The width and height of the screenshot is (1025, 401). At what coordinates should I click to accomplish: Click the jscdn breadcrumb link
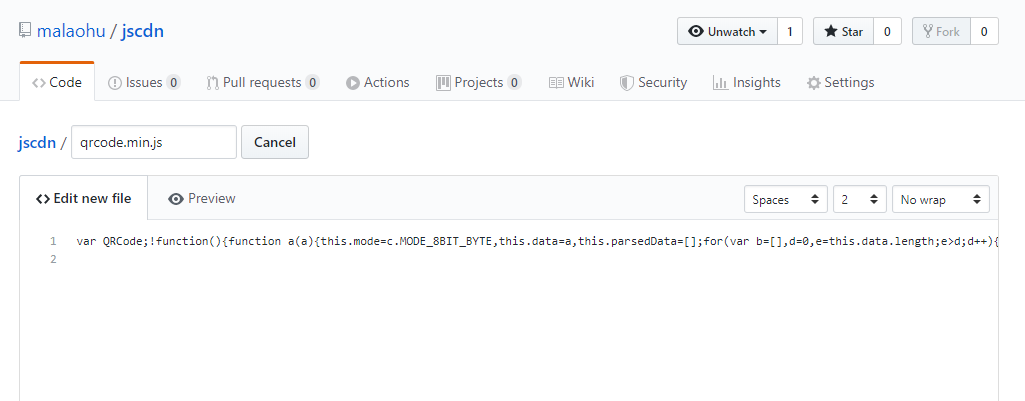(x=37, y=142)
